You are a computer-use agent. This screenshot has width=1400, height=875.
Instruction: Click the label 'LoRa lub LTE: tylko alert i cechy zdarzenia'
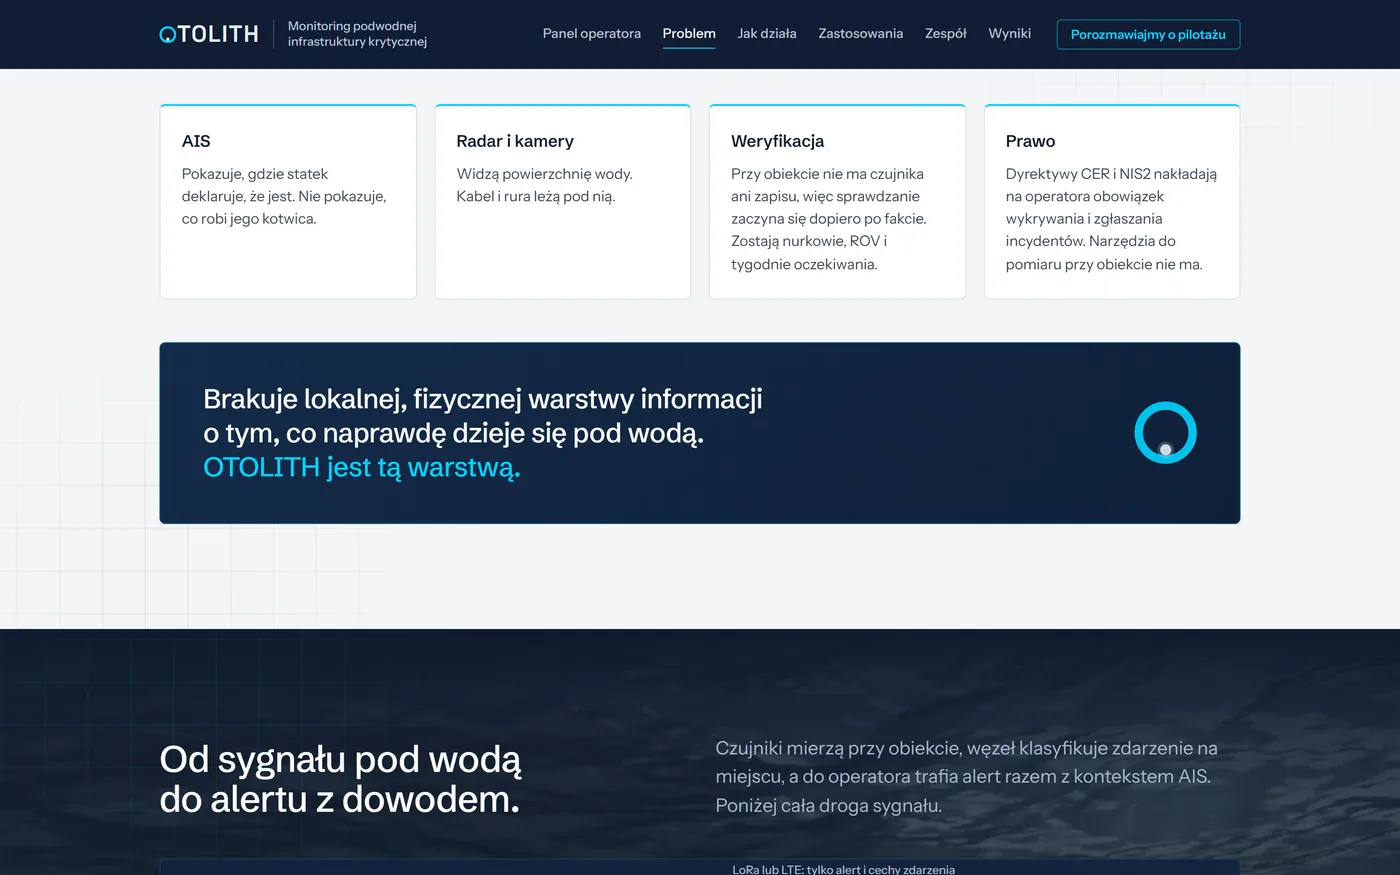coord(844,869)
